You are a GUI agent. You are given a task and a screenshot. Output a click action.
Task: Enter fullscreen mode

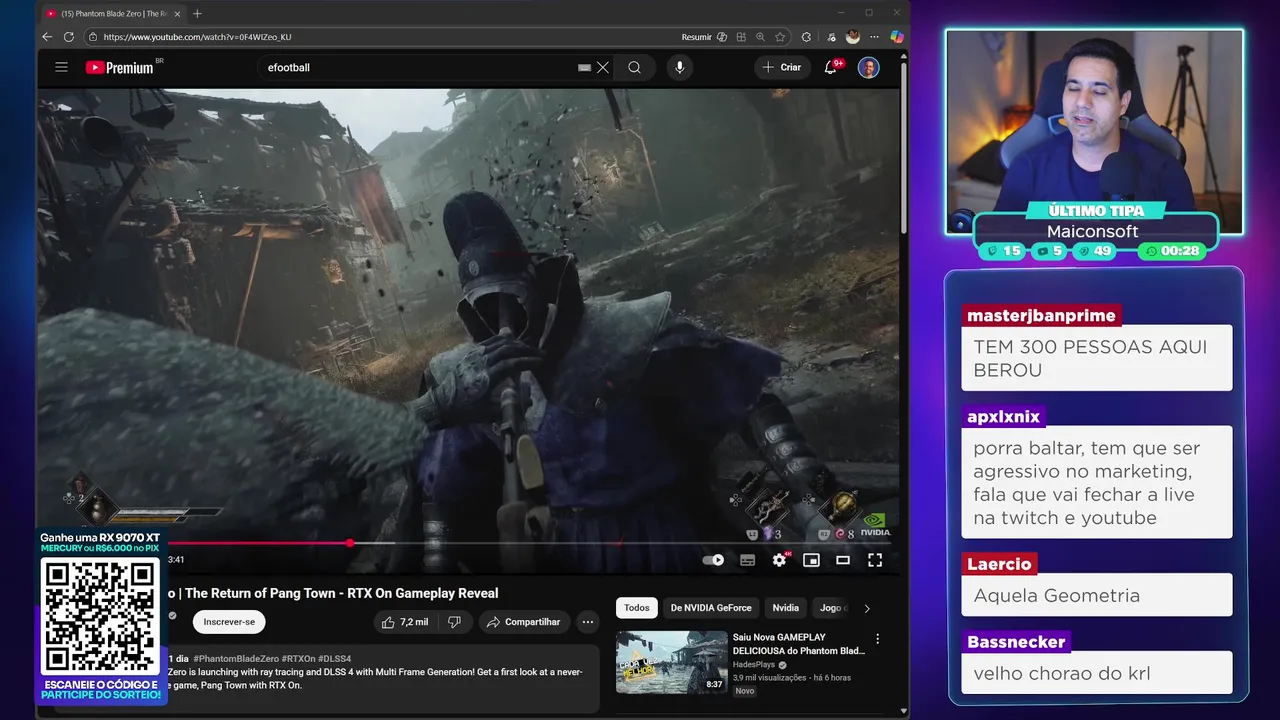point(875,560)
